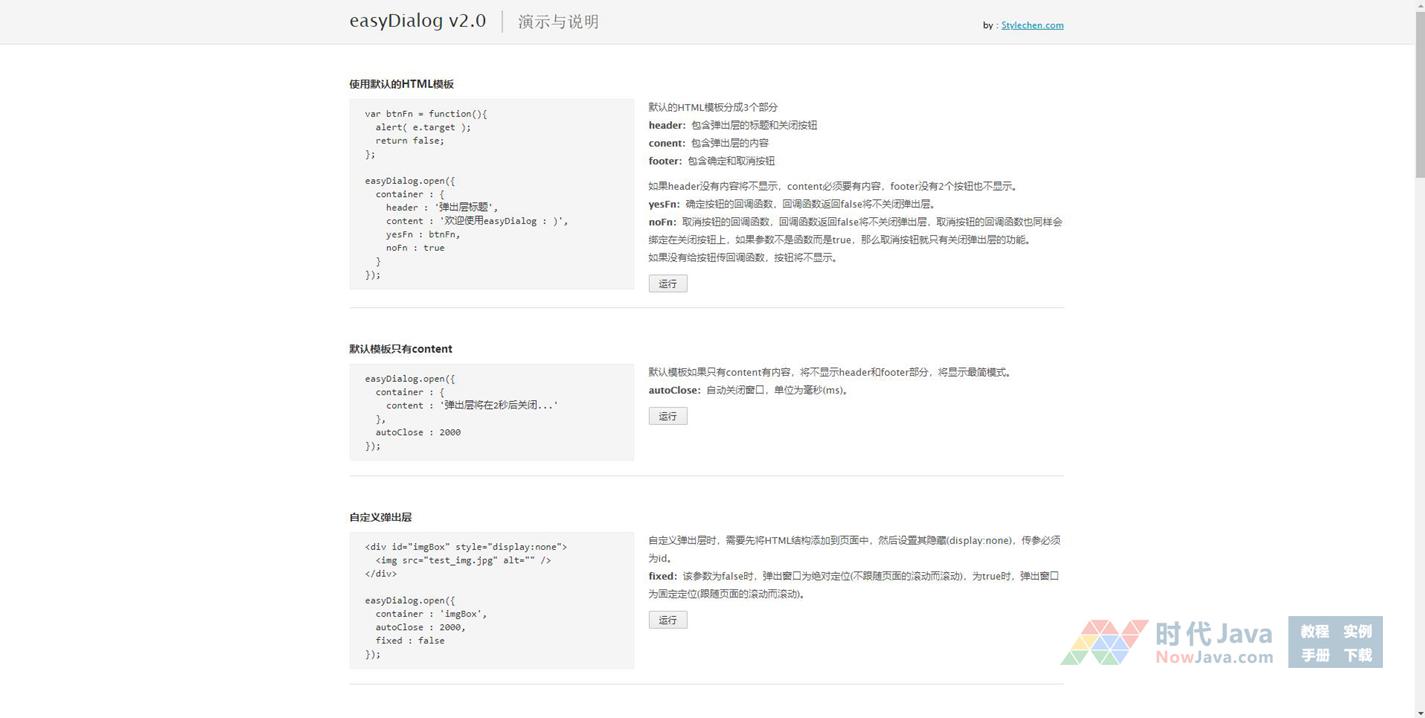The width and height of the screenshot is (1425, 718).
Task: Click the 时代Java brand text
Action: point(1213,634)
